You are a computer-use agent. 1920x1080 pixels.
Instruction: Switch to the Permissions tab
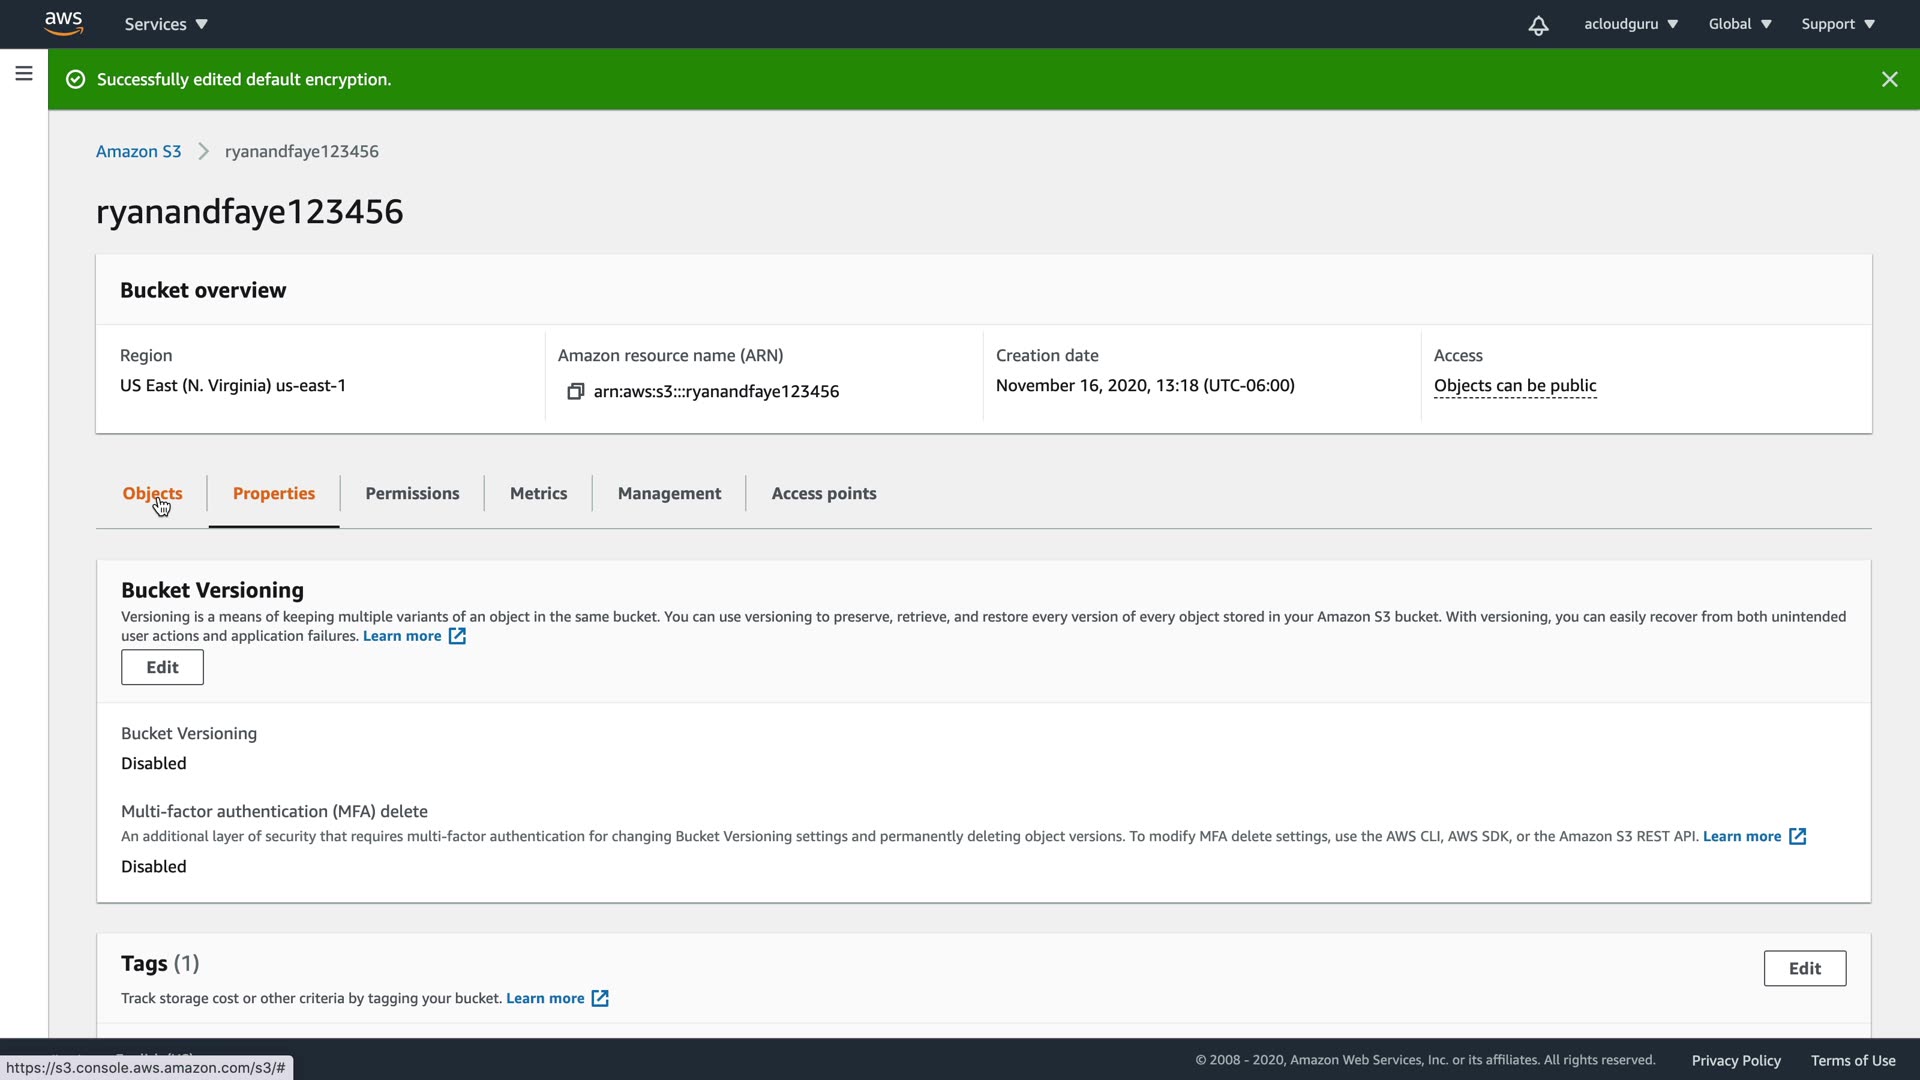(412, 493)
